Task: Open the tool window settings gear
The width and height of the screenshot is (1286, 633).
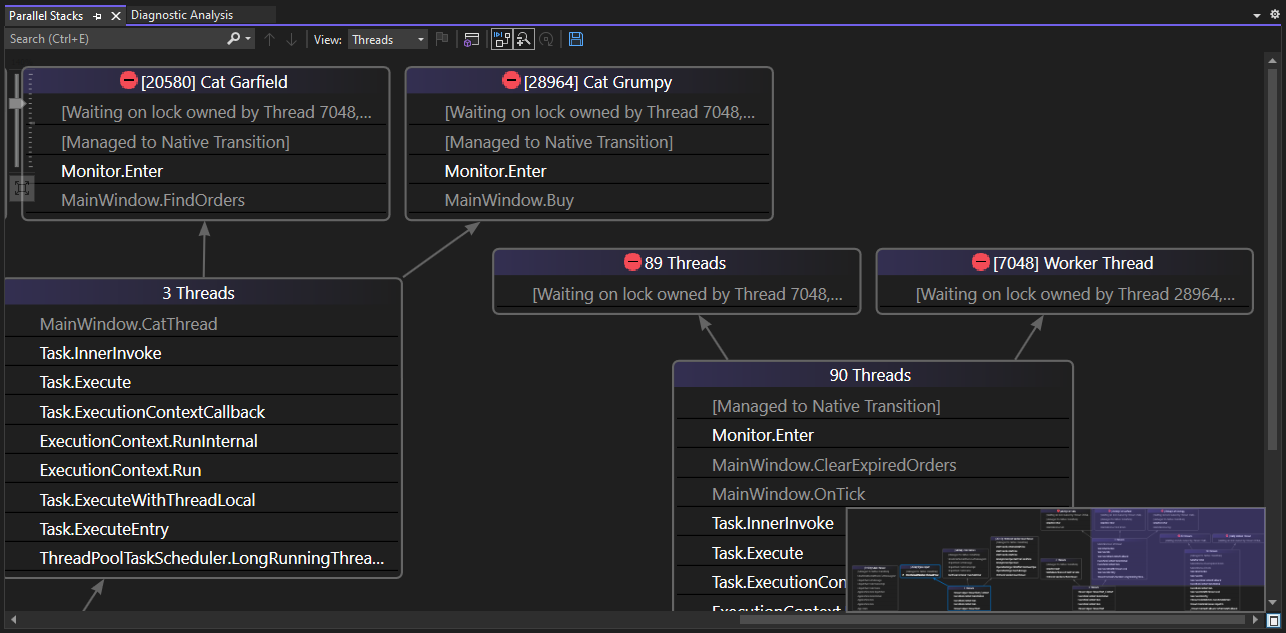Action: (1274, 15)
